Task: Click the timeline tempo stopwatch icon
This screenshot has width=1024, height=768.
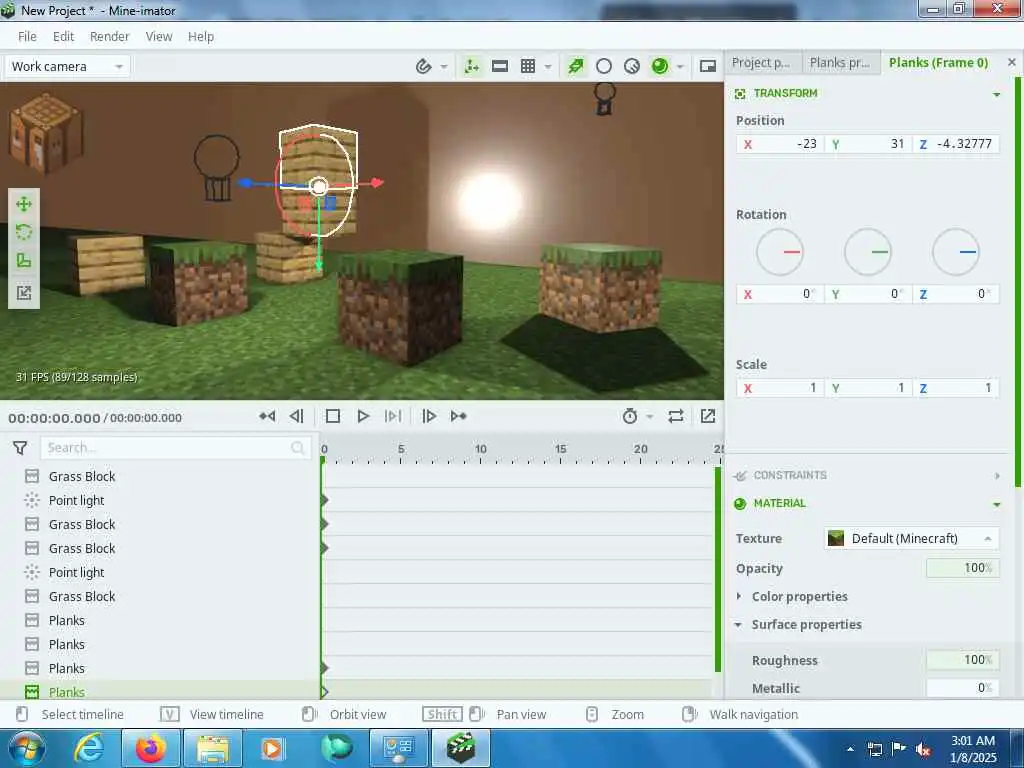Action: click(630, 416)
